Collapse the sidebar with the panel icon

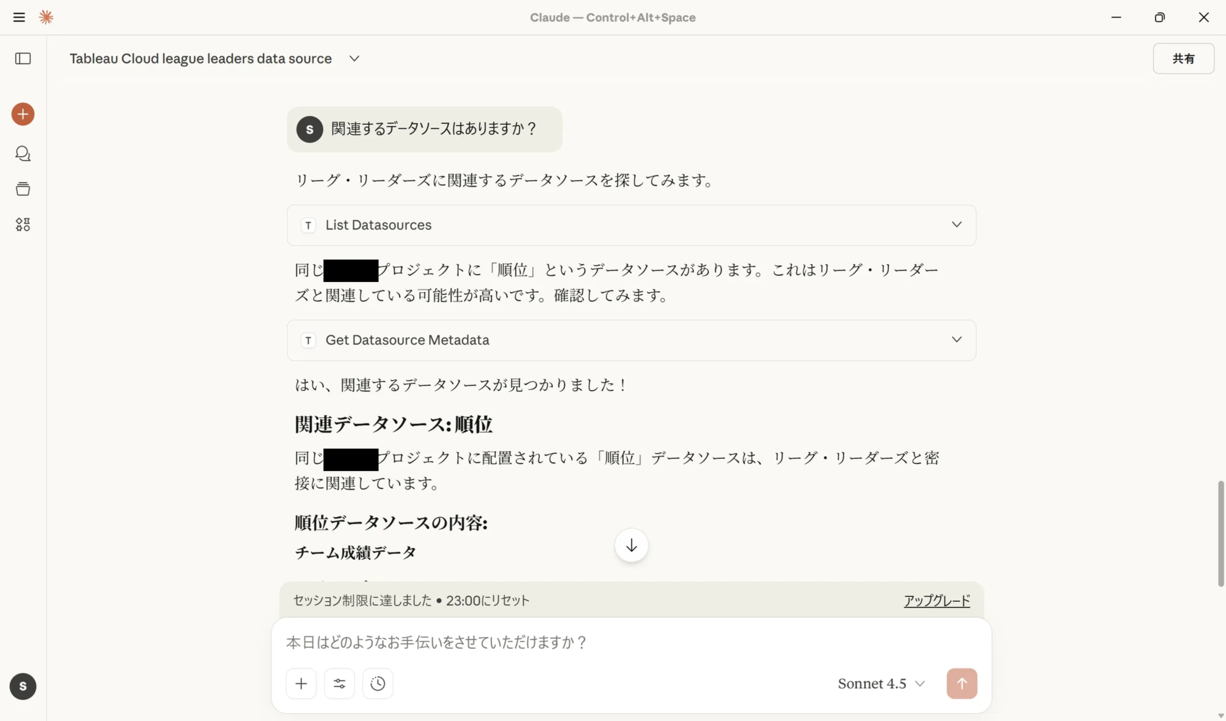tap(22, 57)
